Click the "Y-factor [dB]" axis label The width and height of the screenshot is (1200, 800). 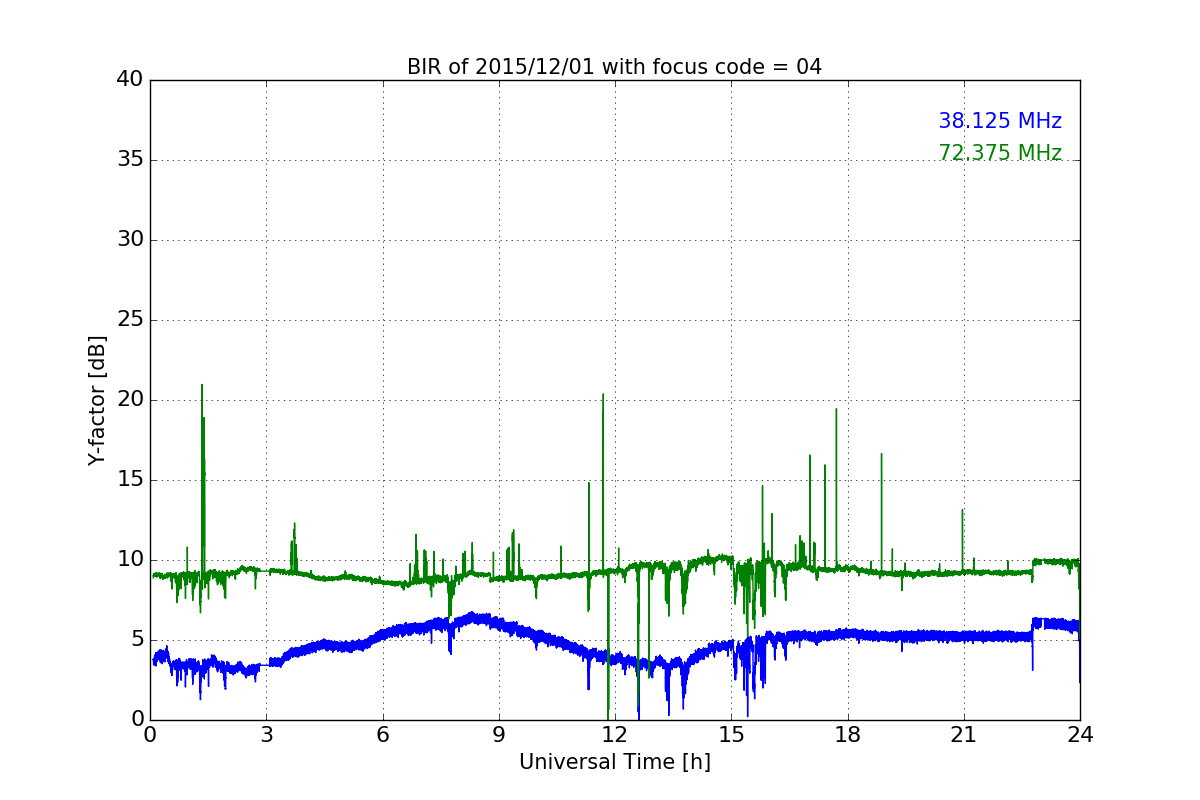(x=97, y=400)
